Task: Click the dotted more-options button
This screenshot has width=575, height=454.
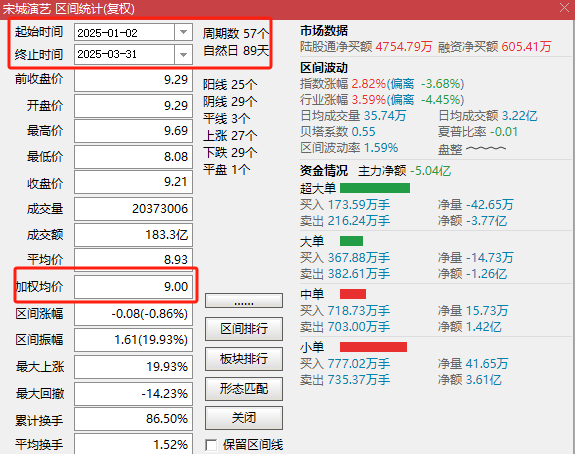Action: 244,301
